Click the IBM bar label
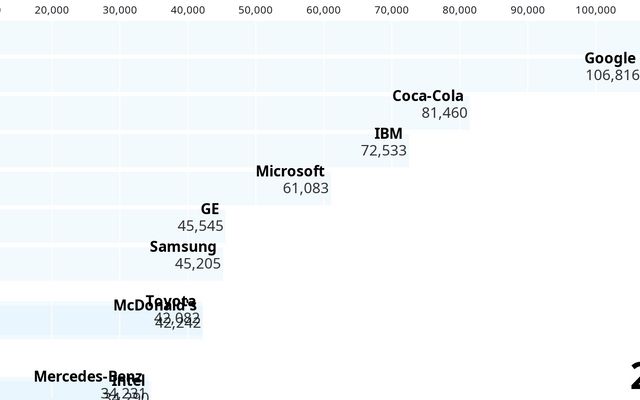The height and width of the screenshot is (400, 640). [388, 133]
